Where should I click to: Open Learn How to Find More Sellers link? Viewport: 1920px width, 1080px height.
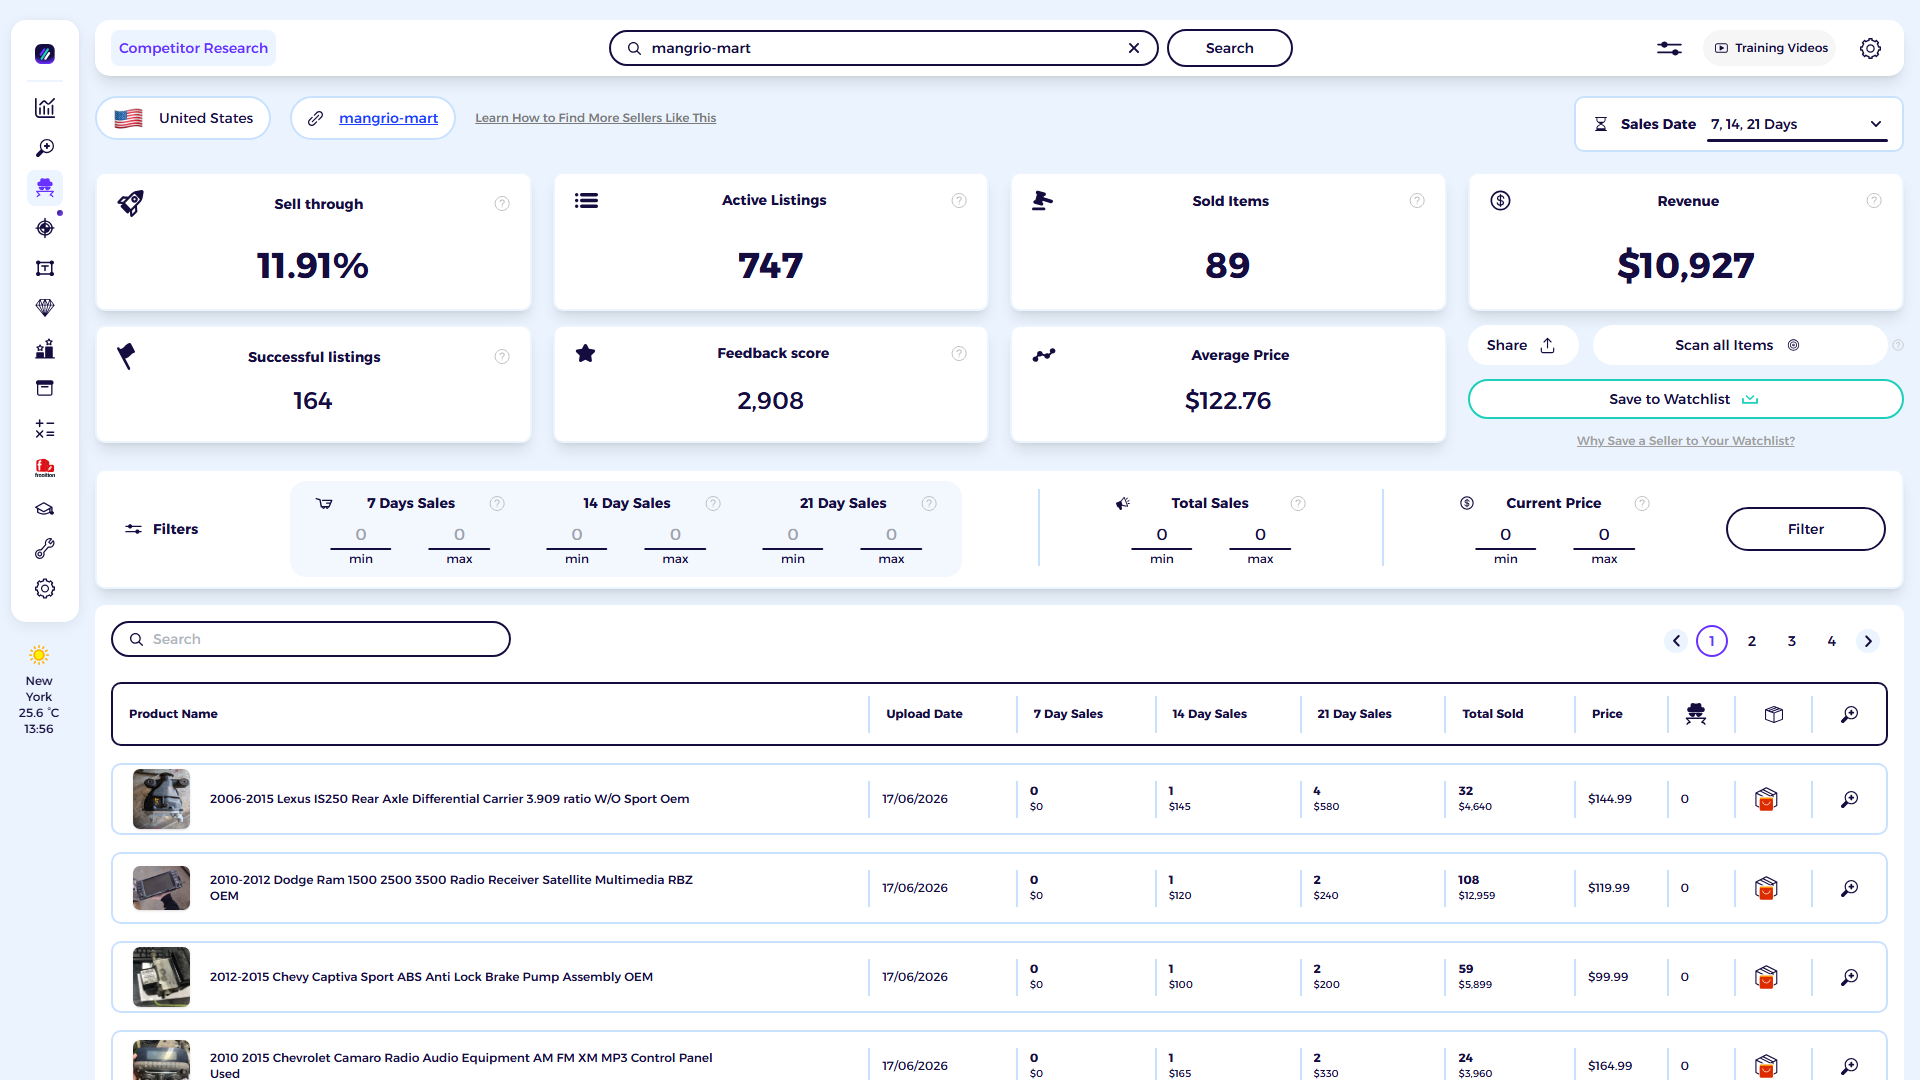(x=596, y=118)
